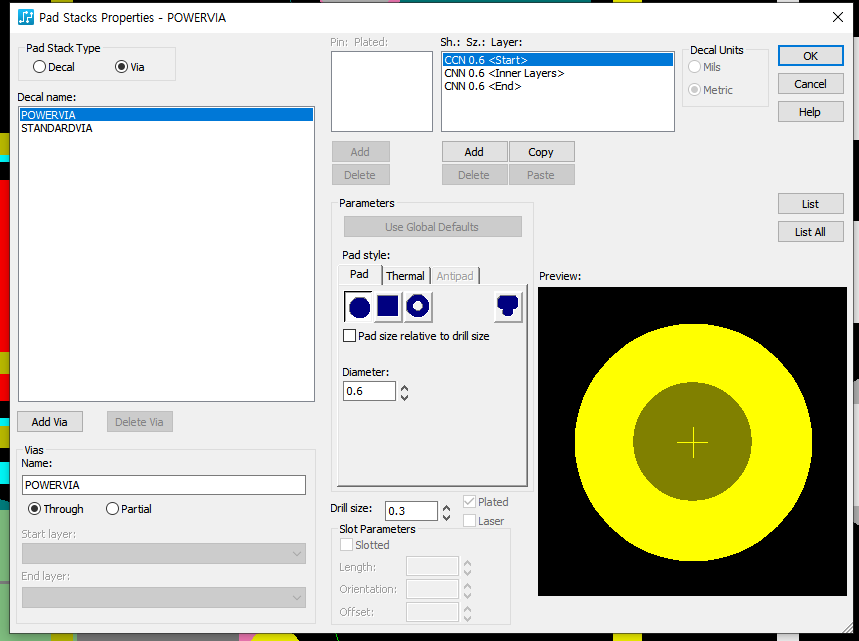
Task: Select the square pad shape icon
Action: (x=388, y=307)
